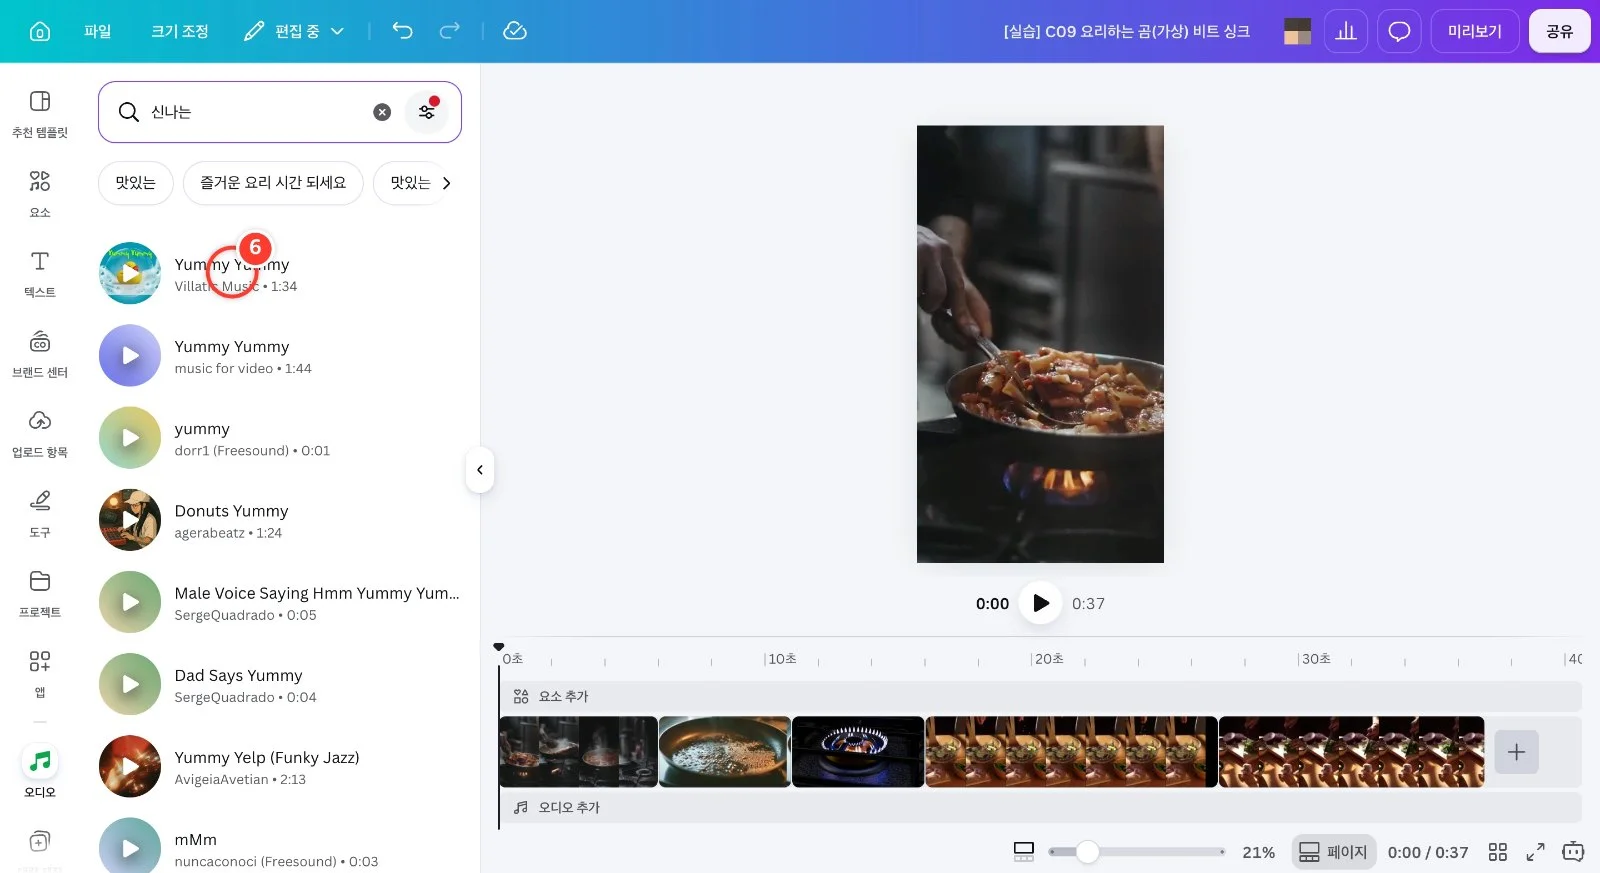Select the 텍스트 text tool

coord(40,274)
